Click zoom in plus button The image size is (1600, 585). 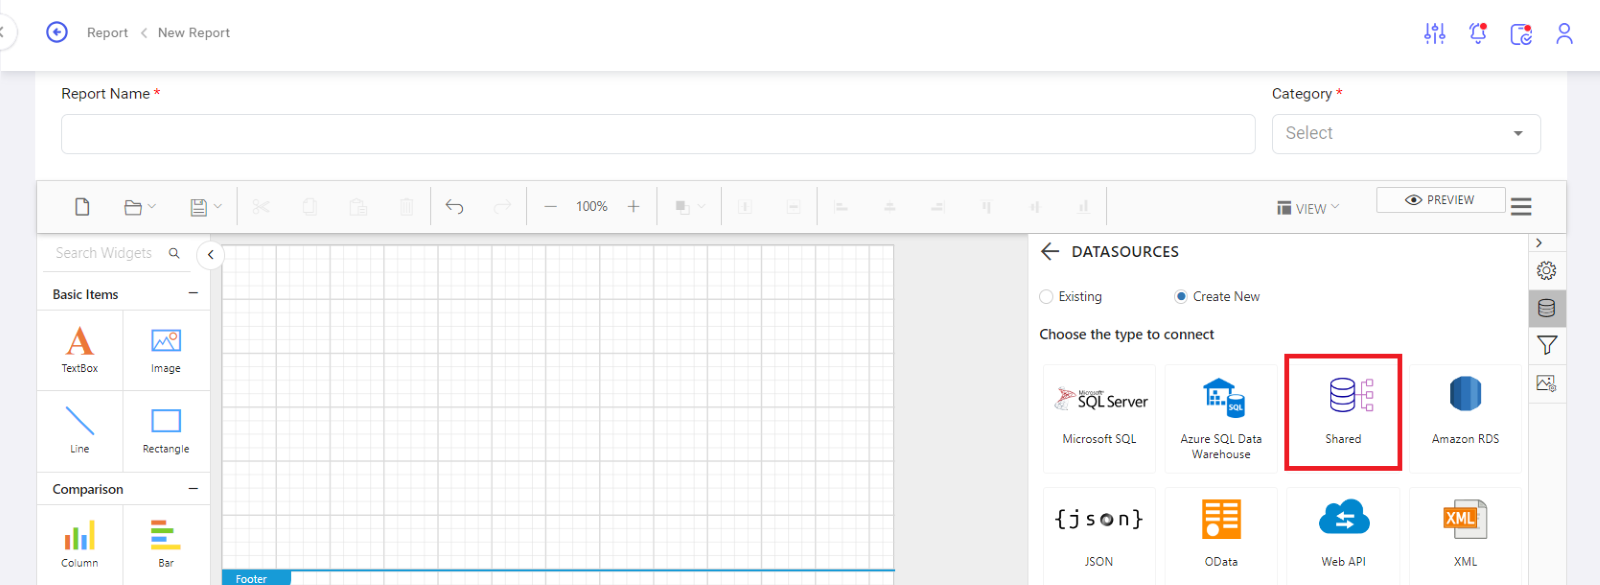tap(633, 207)
